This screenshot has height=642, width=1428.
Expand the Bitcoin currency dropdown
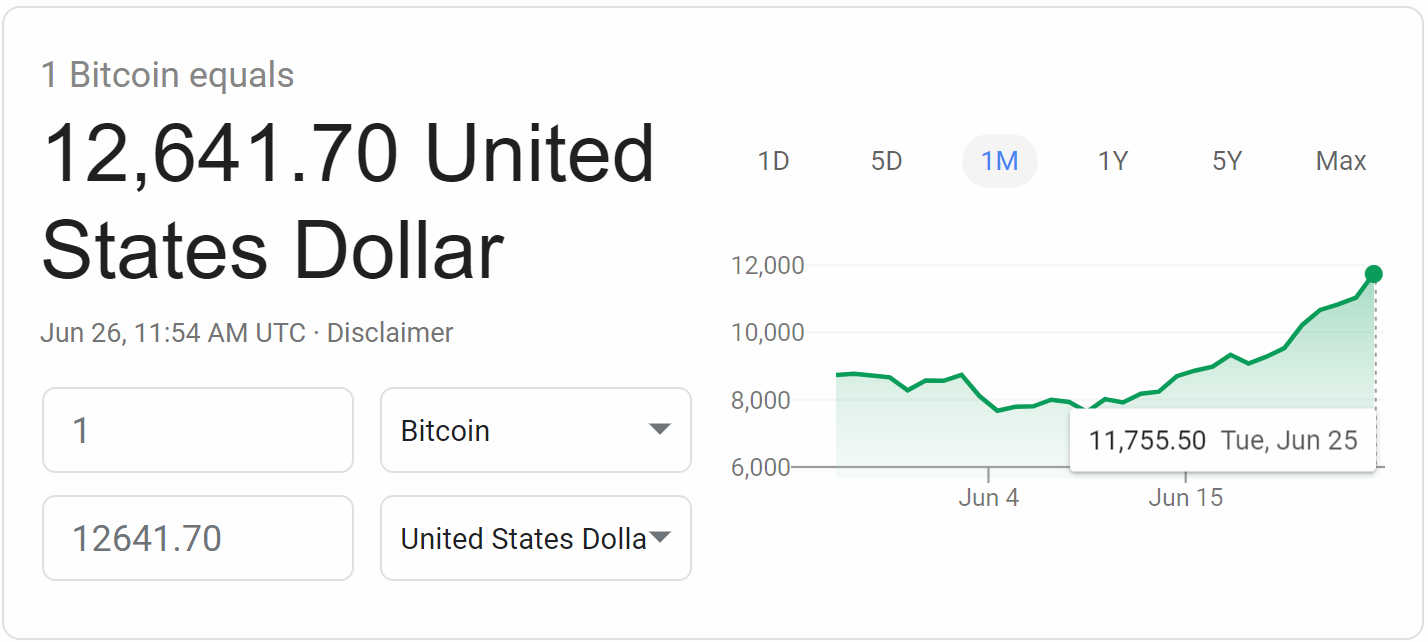pyautogui.click(x=536, y=430)
